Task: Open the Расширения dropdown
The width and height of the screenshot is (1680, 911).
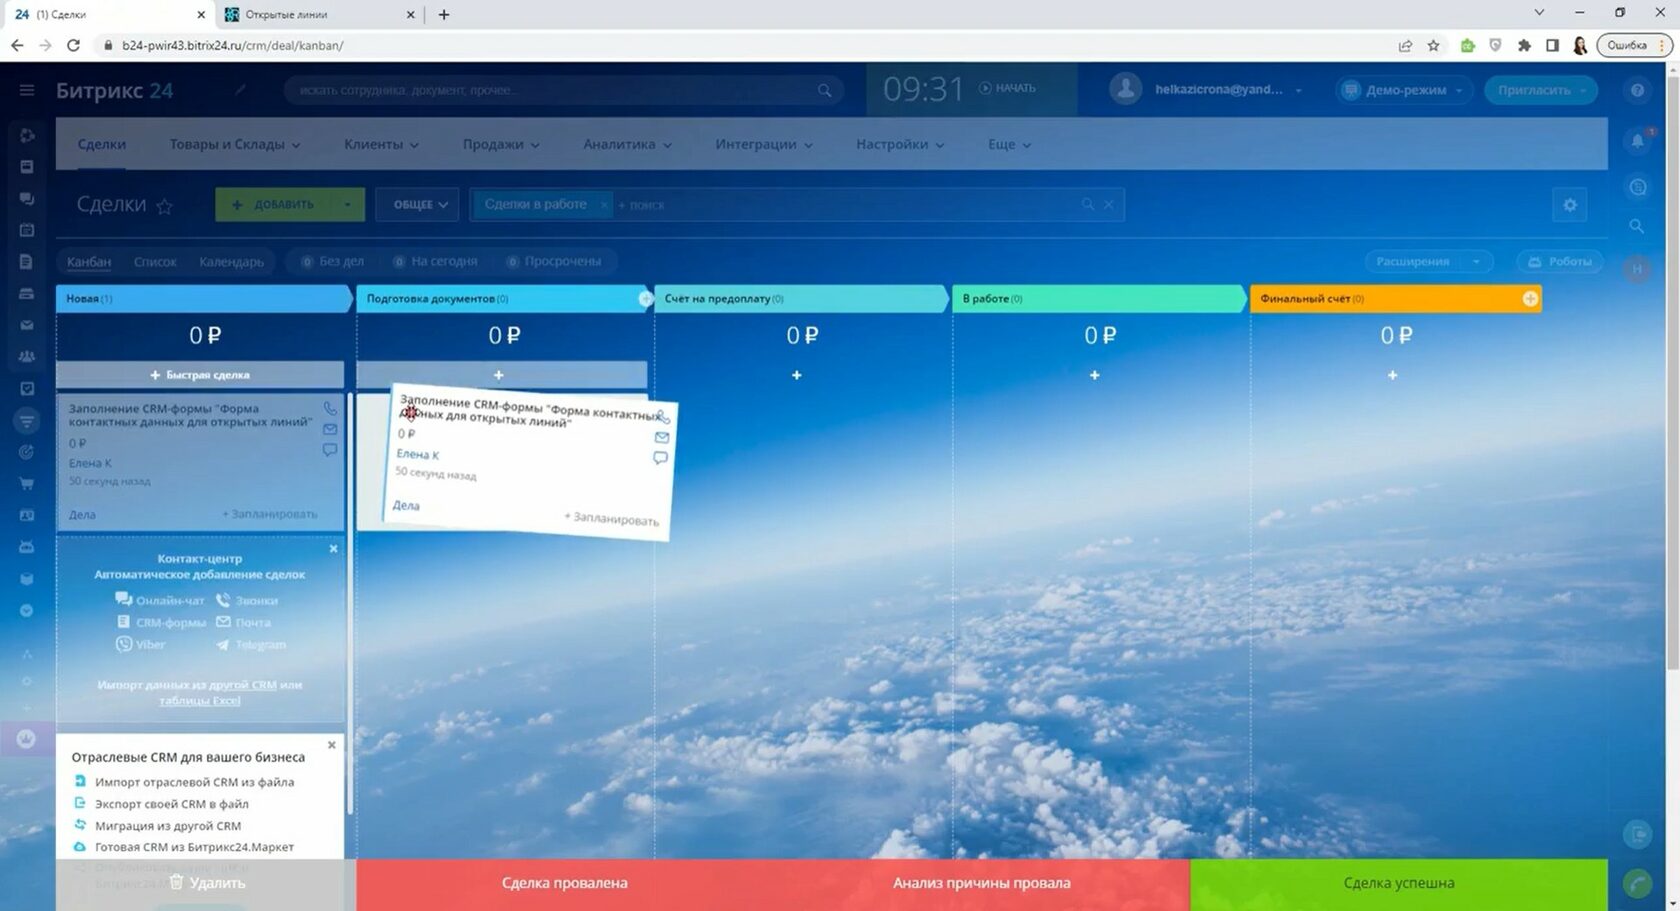Action: [1429, 262]
